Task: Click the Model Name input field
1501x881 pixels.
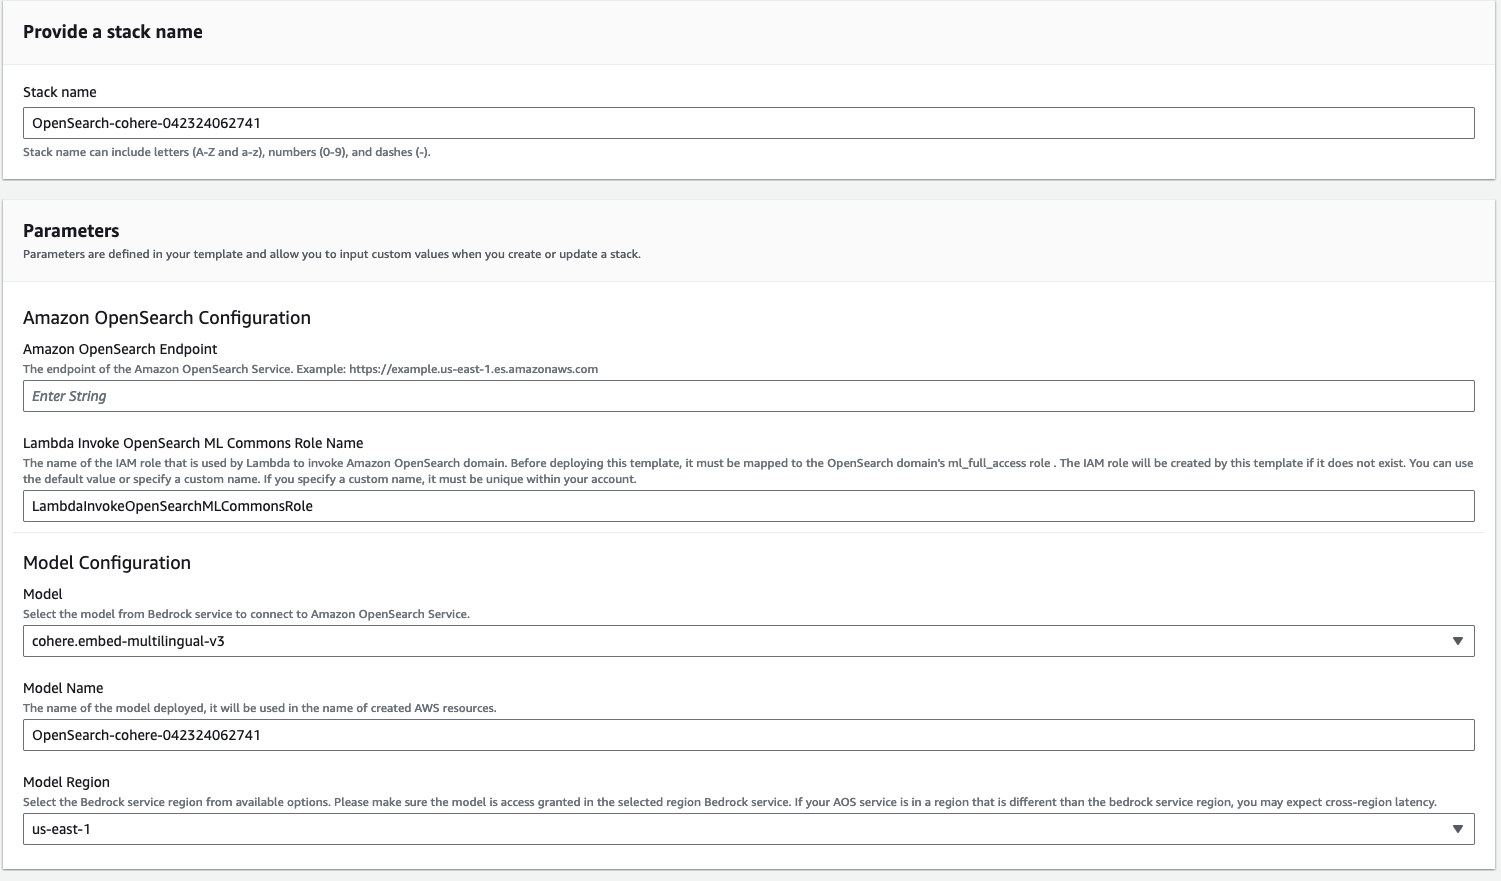Action: 748,735
